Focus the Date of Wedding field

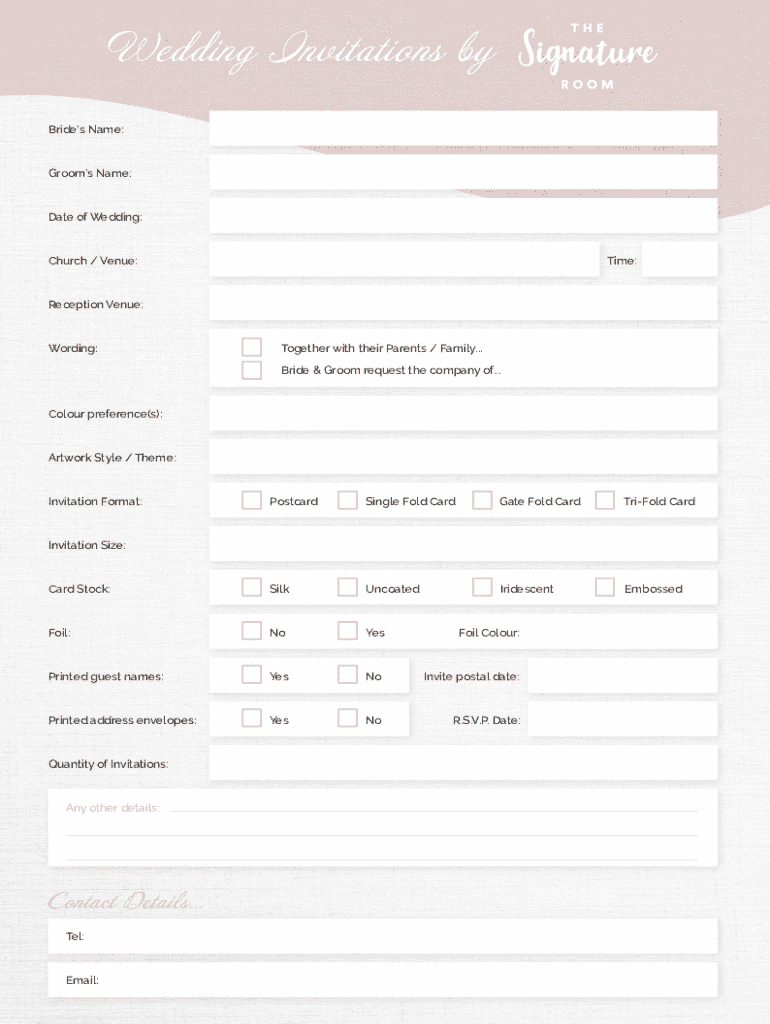463,216
